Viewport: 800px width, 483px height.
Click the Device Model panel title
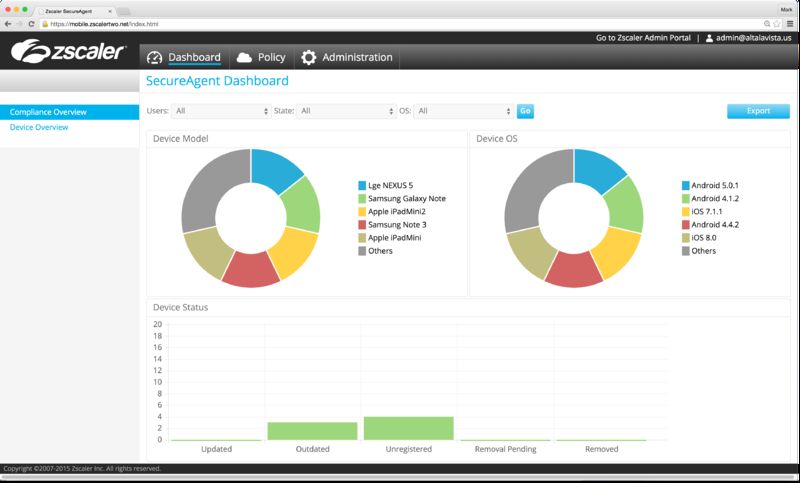tap(181, 139)
